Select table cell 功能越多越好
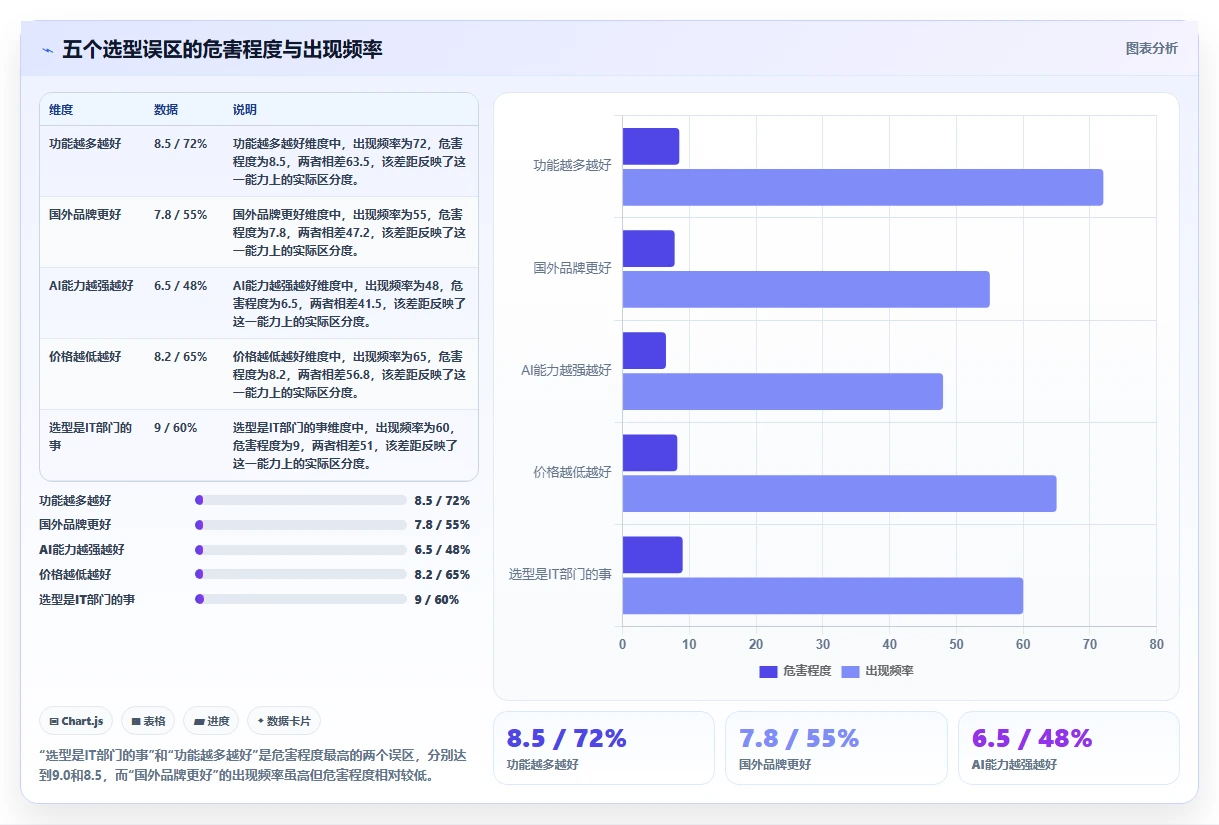1219x825 pixels. coord(85,144)
